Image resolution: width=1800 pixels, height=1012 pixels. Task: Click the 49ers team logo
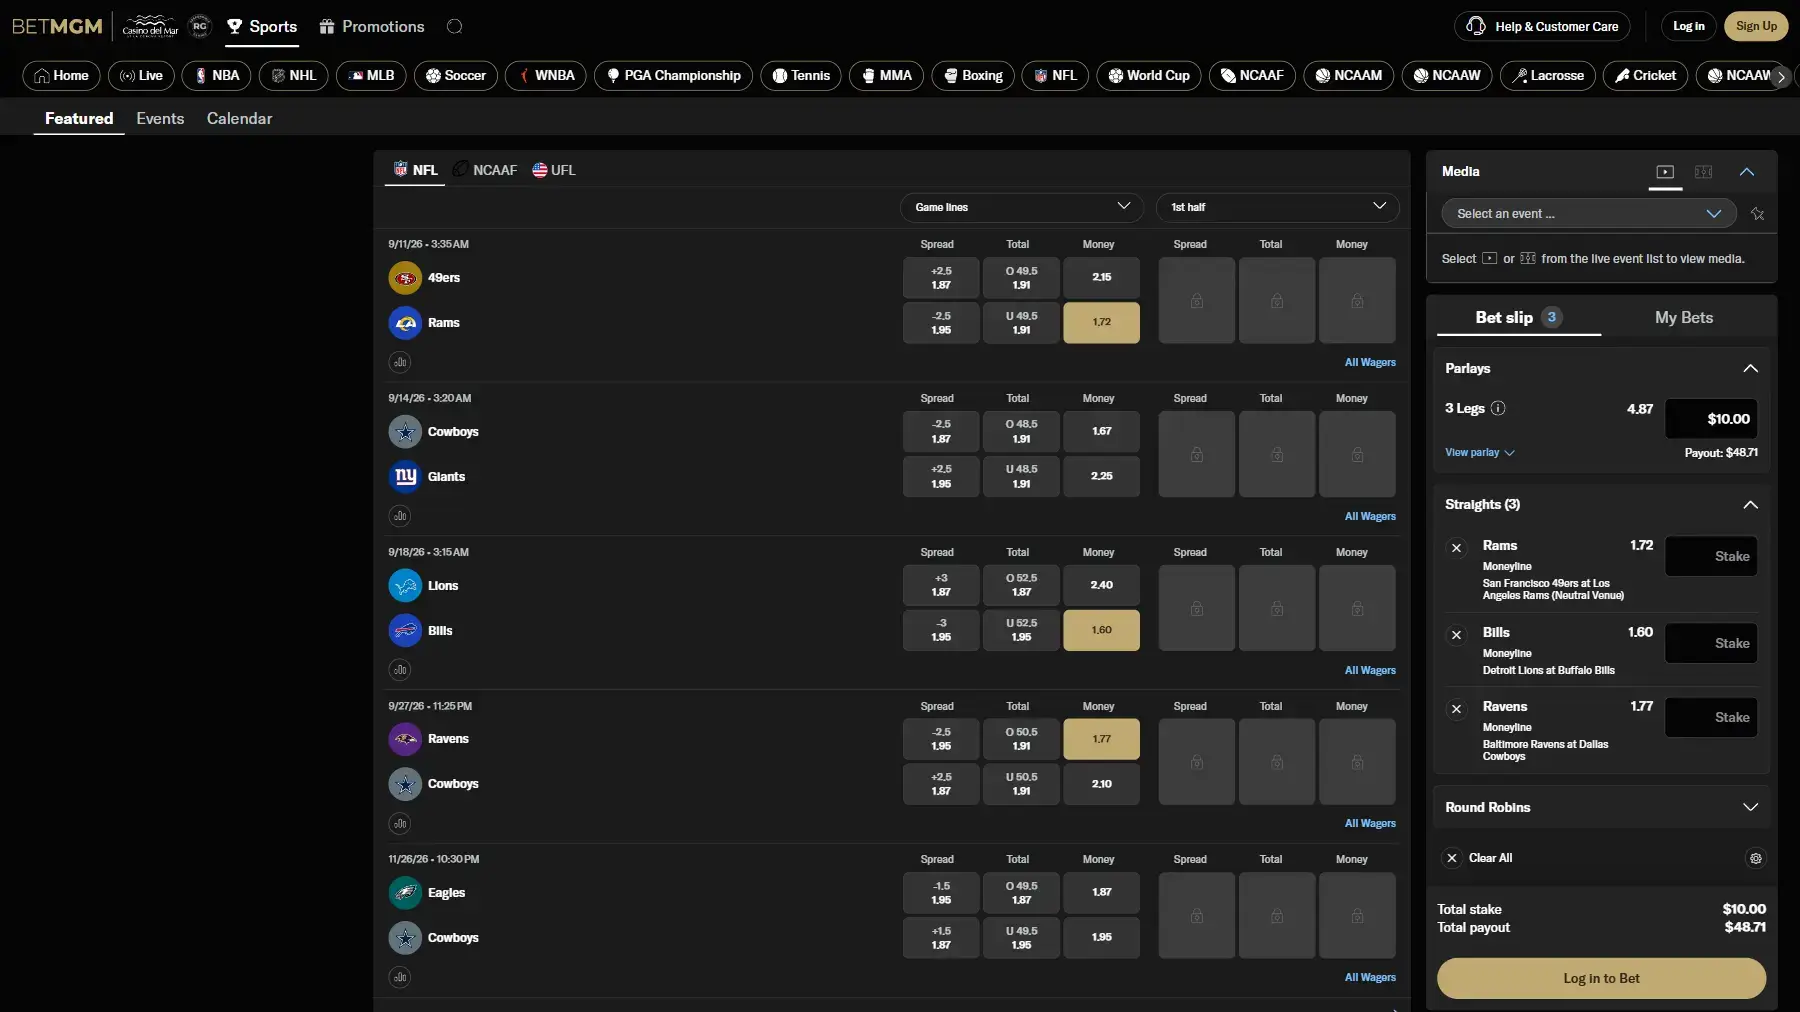[405, 278]
